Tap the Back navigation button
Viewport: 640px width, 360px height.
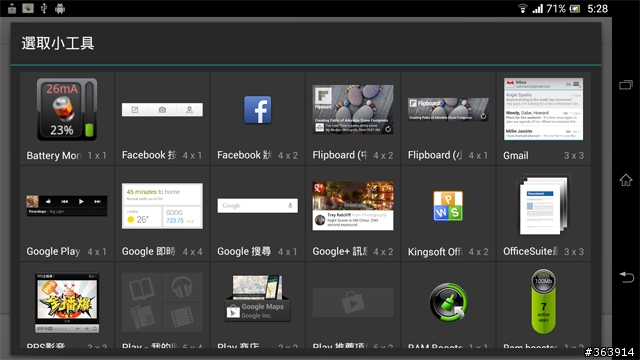626,277
